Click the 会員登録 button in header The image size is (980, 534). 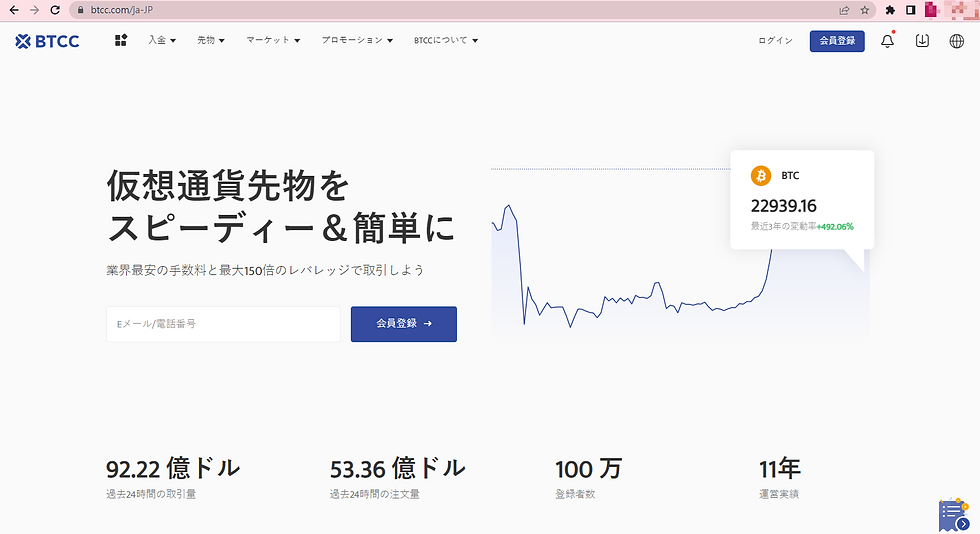837,41
